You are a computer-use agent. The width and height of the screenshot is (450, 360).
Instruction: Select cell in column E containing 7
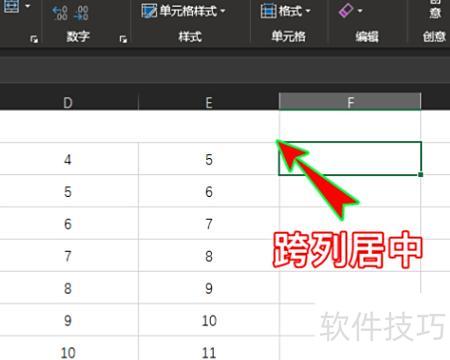209,223
